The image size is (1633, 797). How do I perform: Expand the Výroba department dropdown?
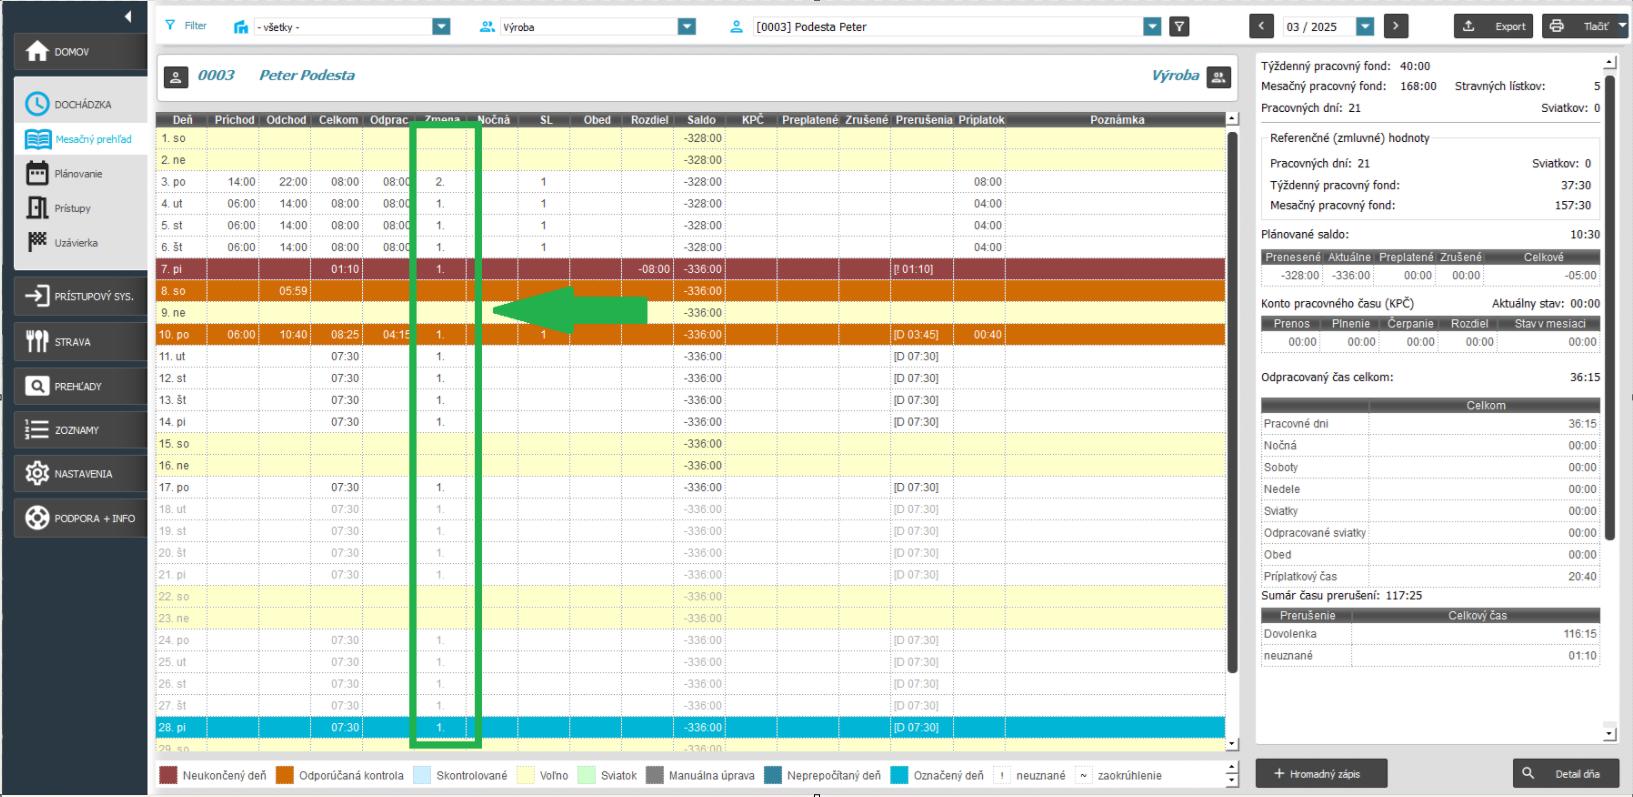click(686, 27)
